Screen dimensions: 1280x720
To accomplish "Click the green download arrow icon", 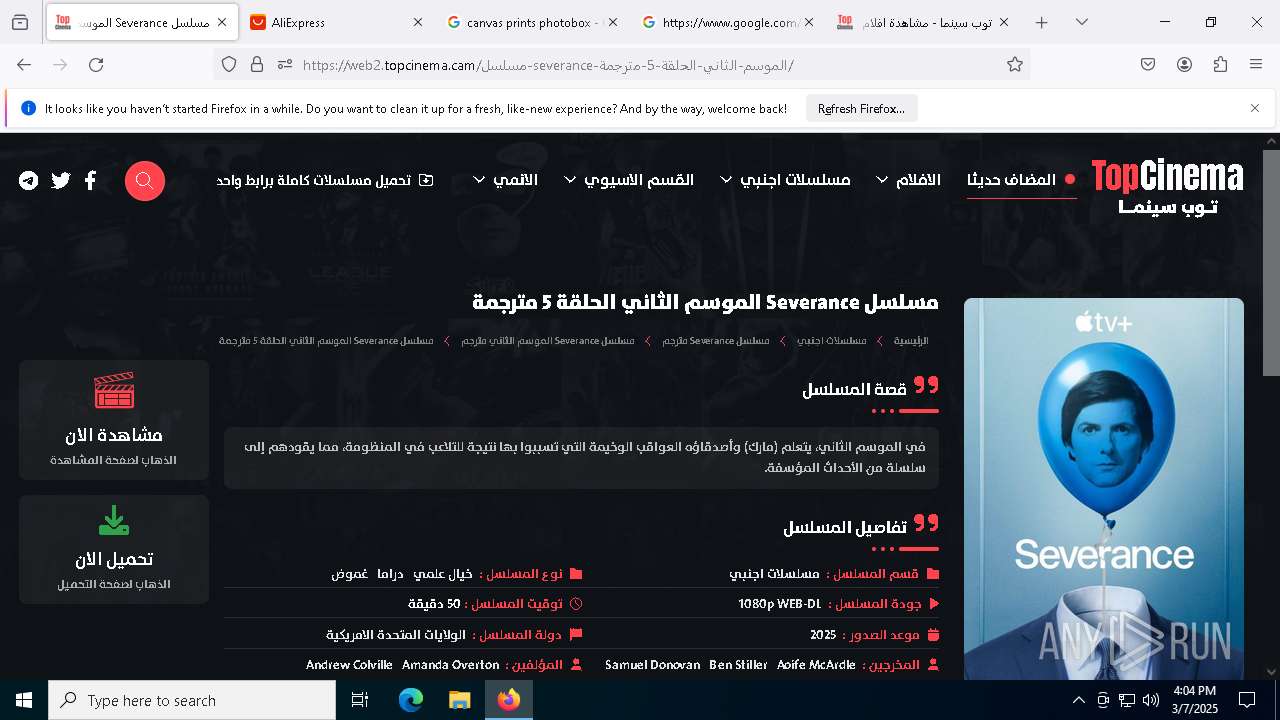I will coord(114,521).
